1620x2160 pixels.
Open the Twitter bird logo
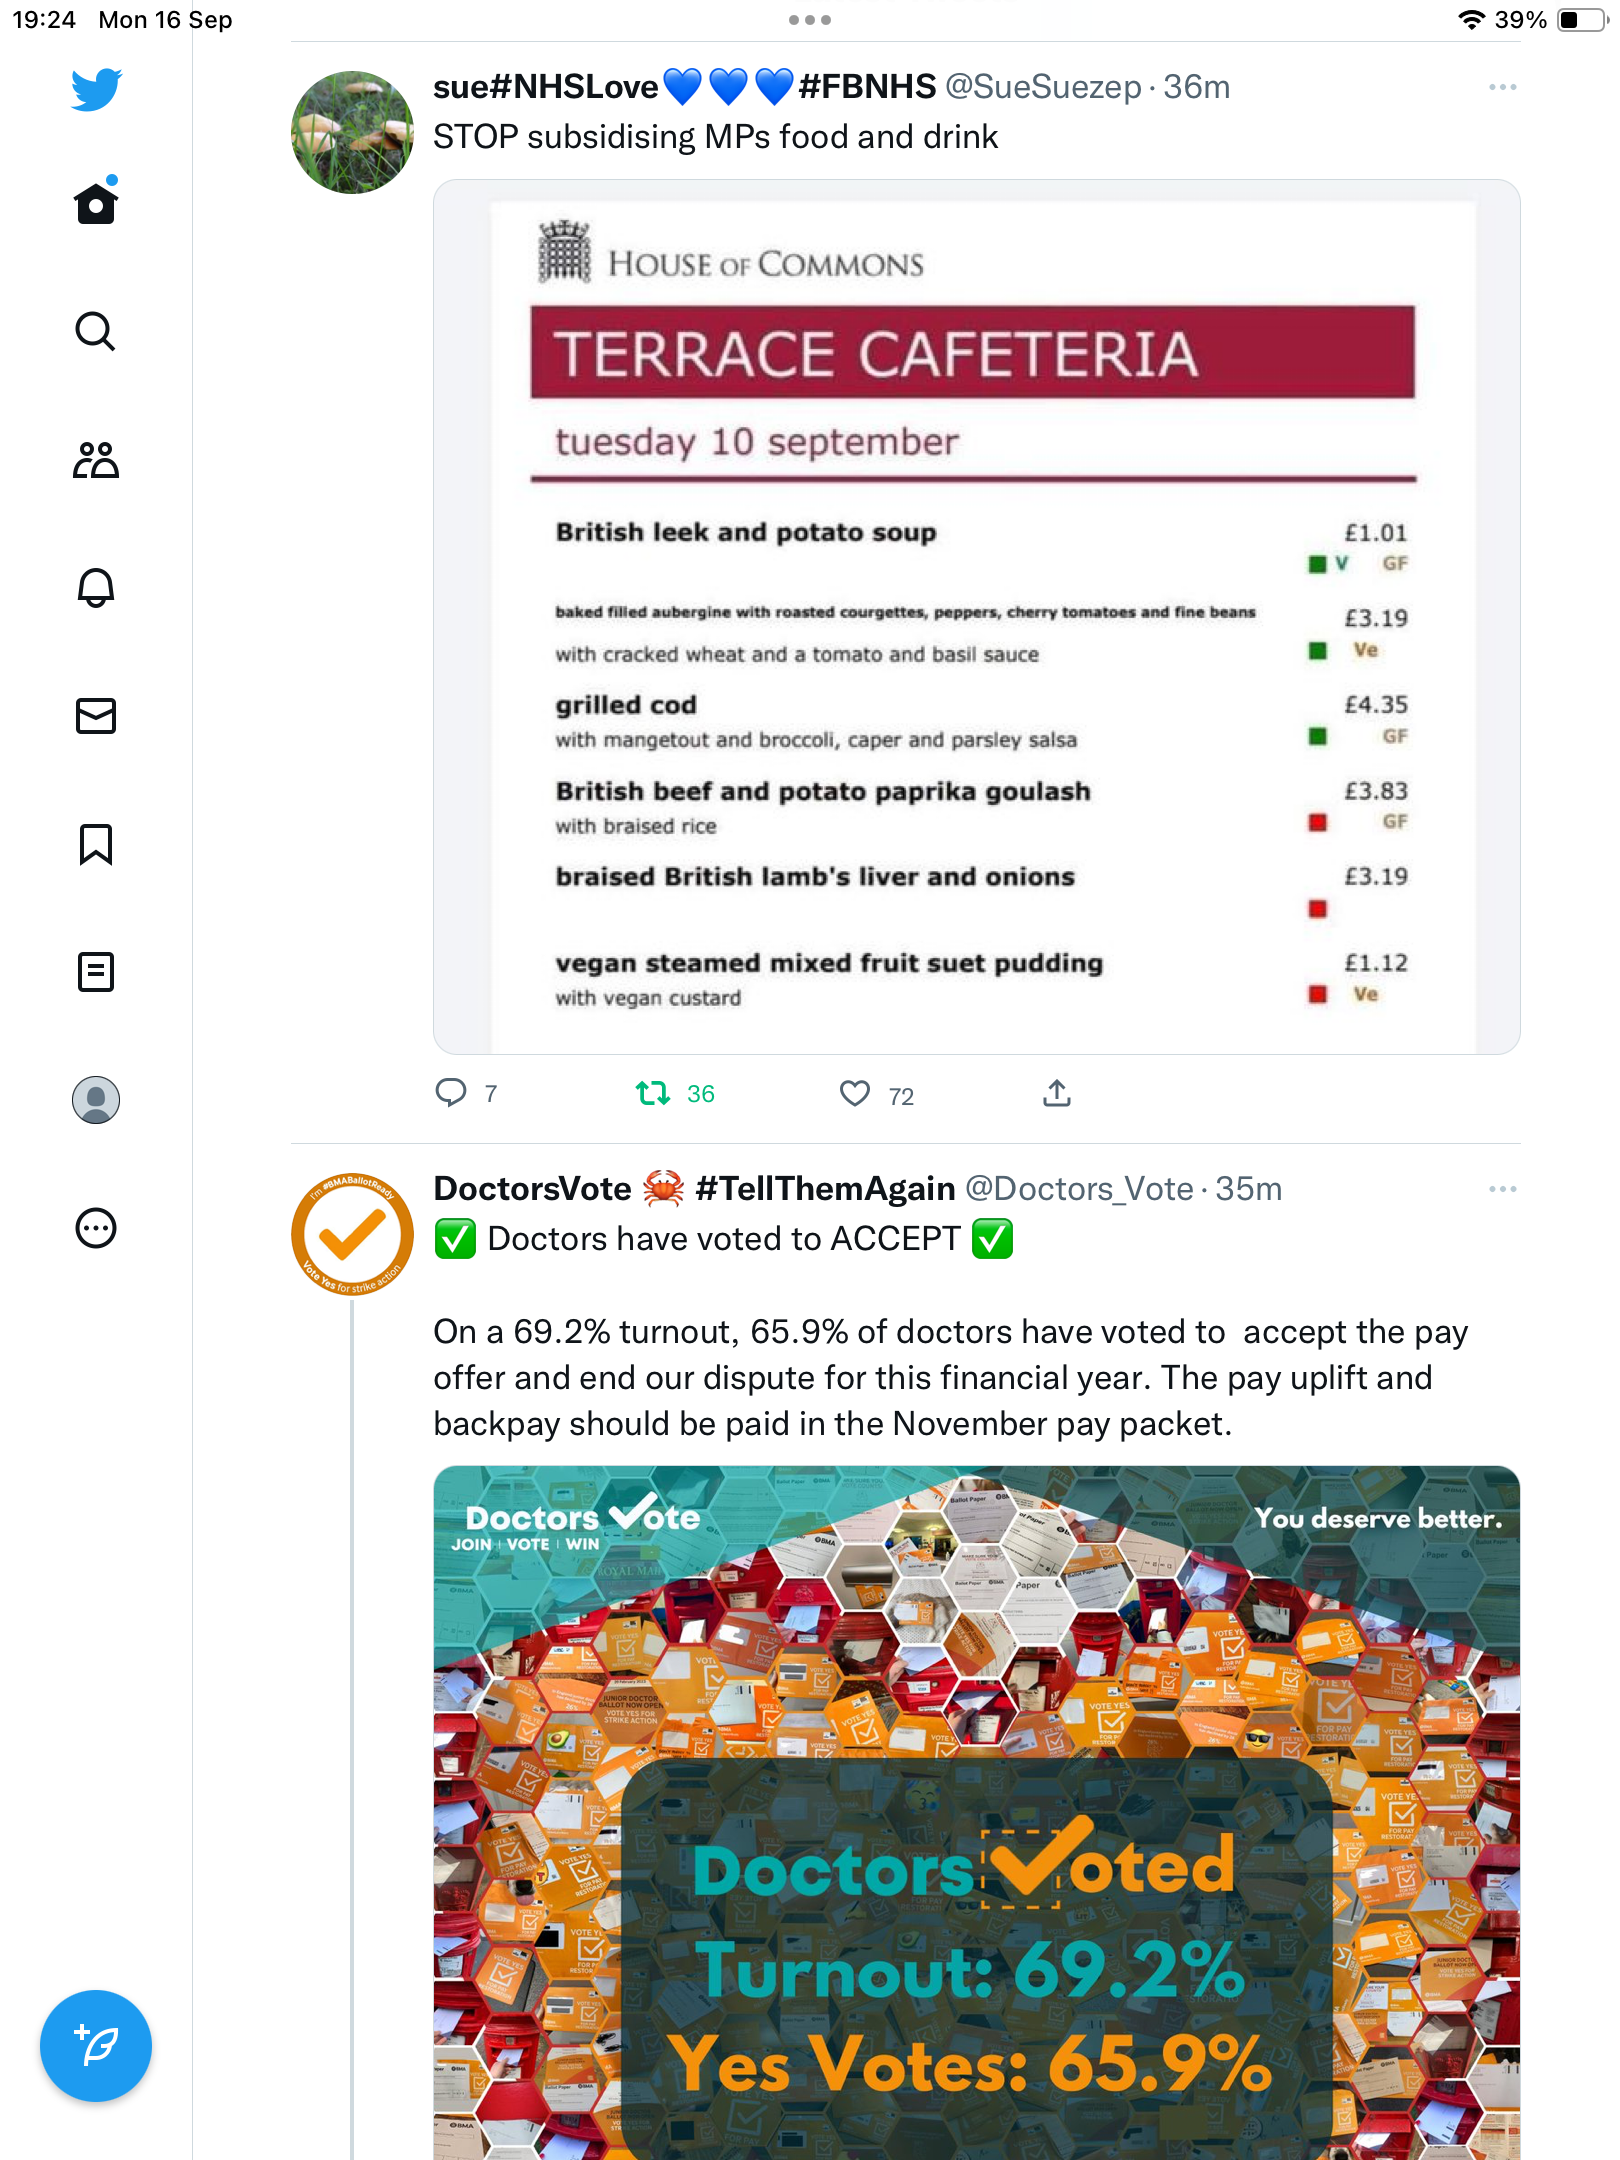pyautogui.click(x=96, y=89)
